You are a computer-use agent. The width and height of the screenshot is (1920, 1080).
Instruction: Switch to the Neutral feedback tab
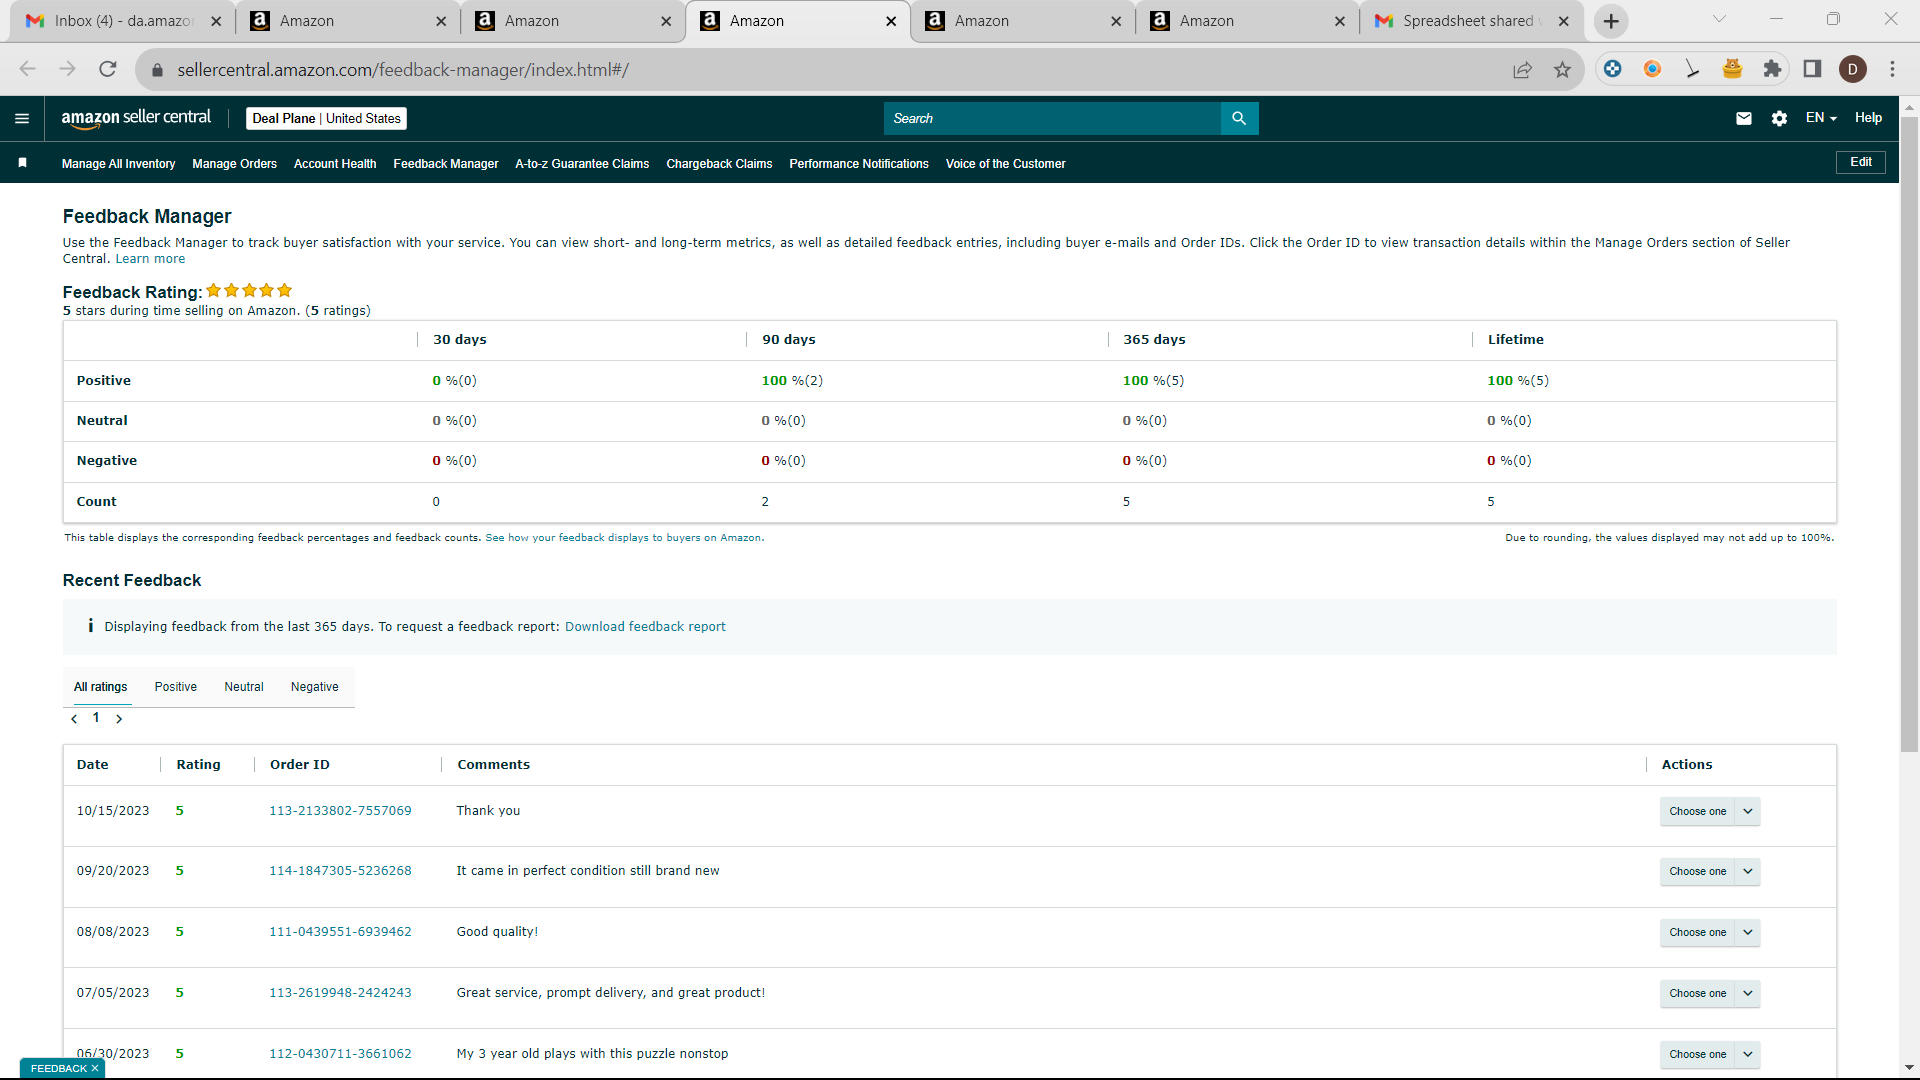coord(244,687)
